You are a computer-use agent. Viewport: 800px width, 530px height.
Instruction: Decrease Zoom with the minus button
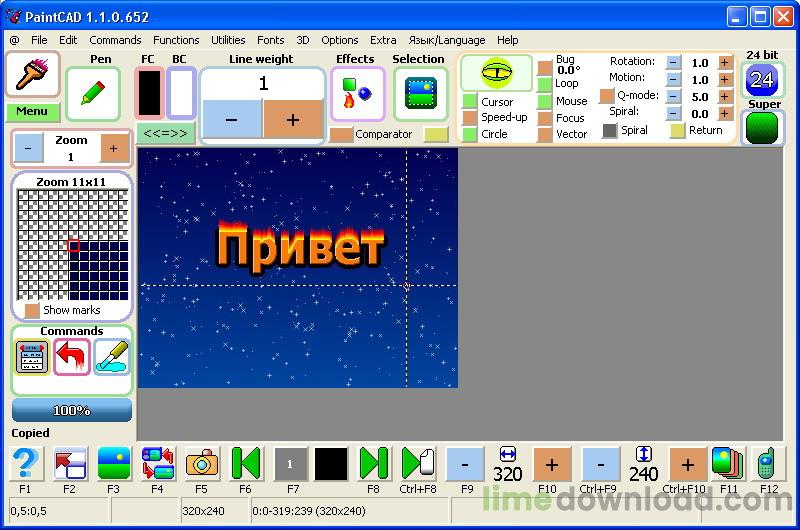pos(28,148)
